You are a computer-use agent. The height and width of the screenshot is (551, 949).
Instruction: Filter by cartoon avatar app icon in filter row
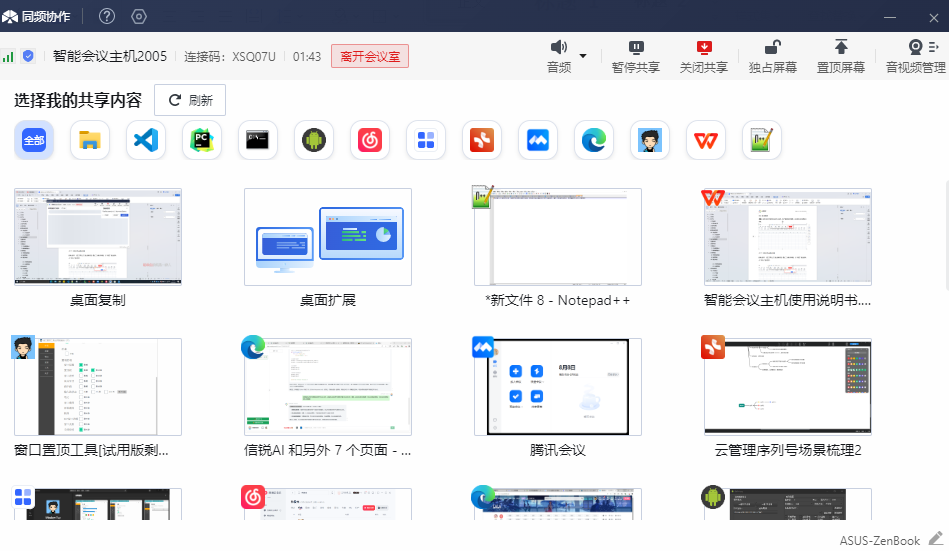coord(650,140)
